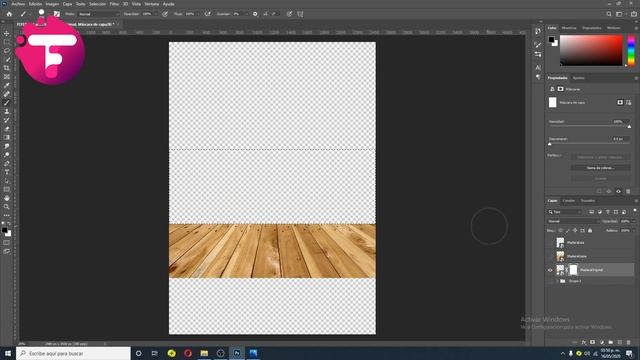The height and width of the screenshot is (360, 640).
Task: Select the Hand tool
Action: [x=7, y=198]
